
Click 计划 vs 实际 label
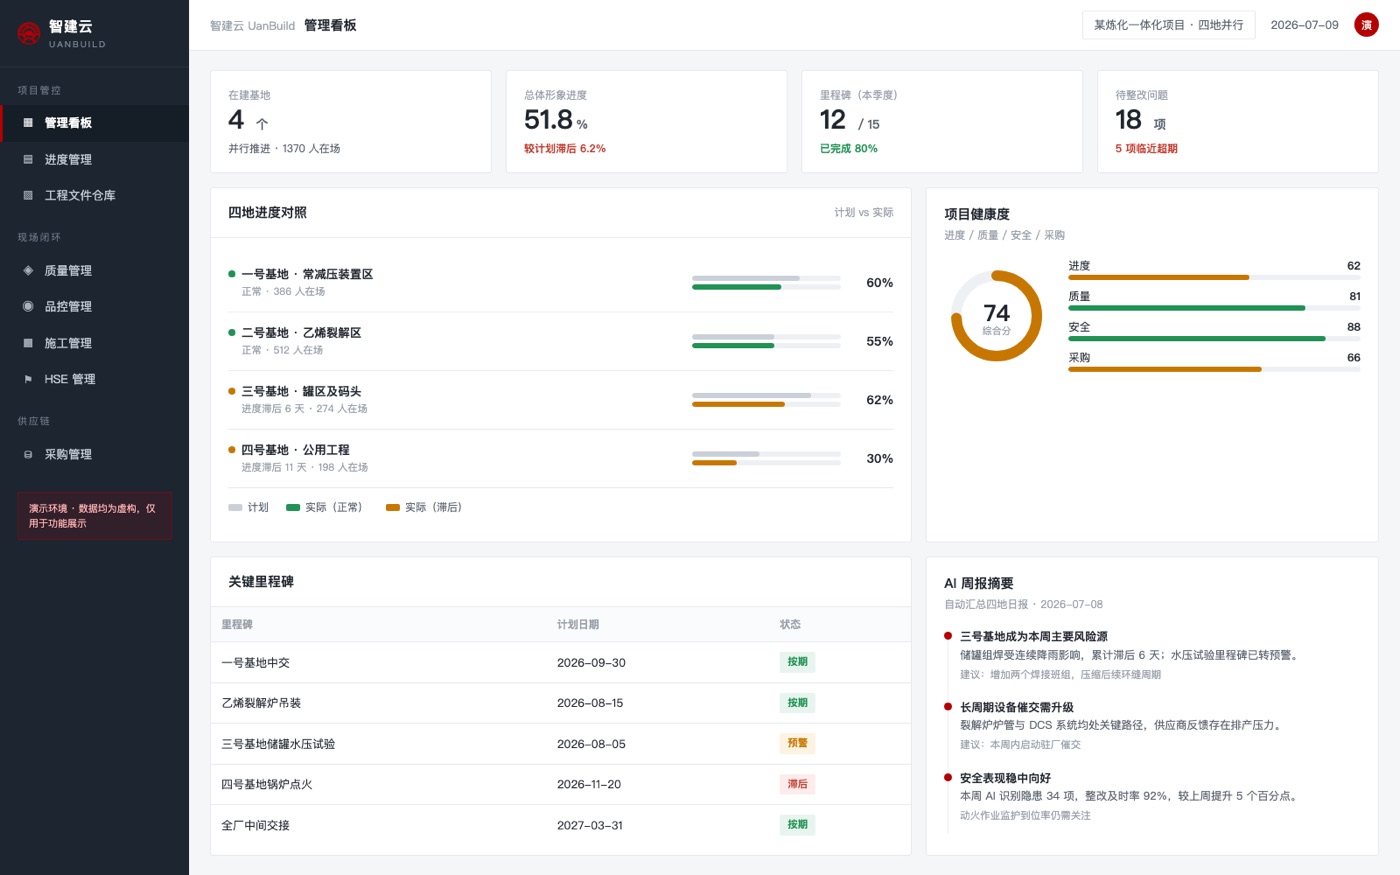[x=864, y=212]
